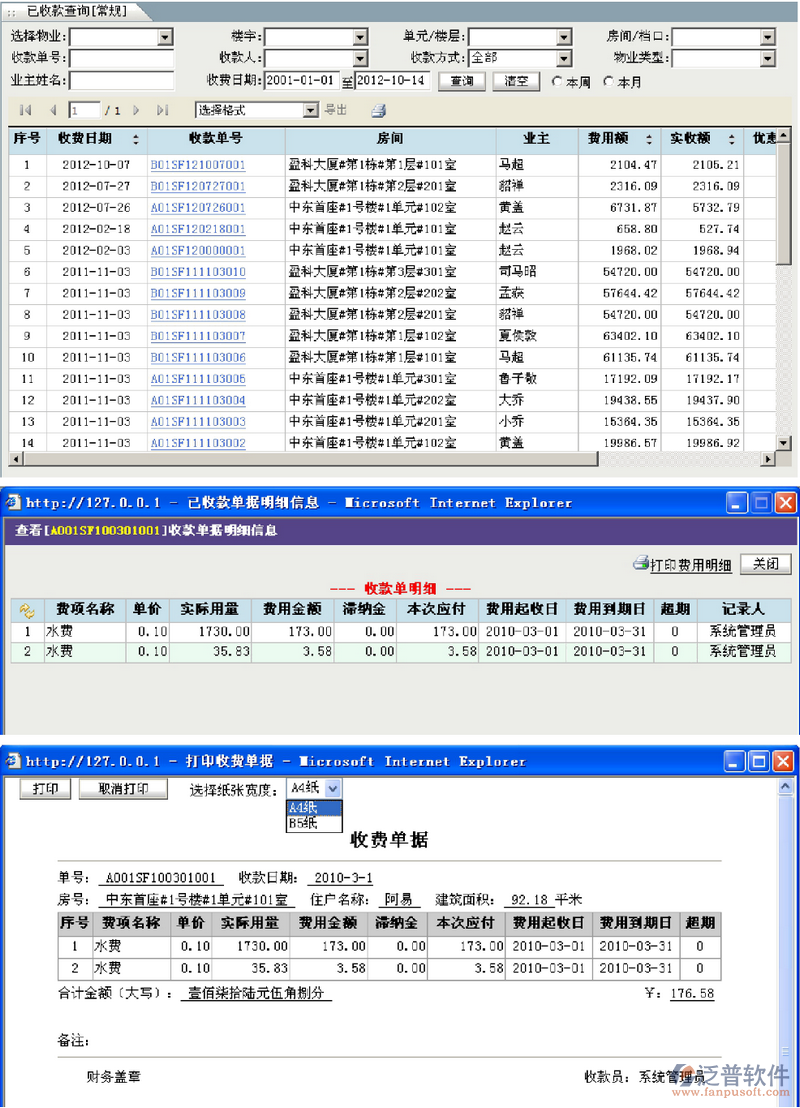800x1108 pixels.
Task: Jump to last page of results
Action: point(162,110)
